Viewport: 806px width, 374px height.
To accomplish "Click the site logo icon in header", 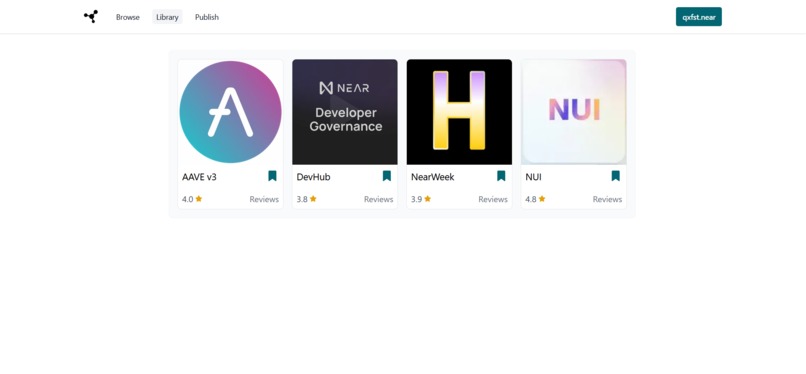I will pos(91,17).
